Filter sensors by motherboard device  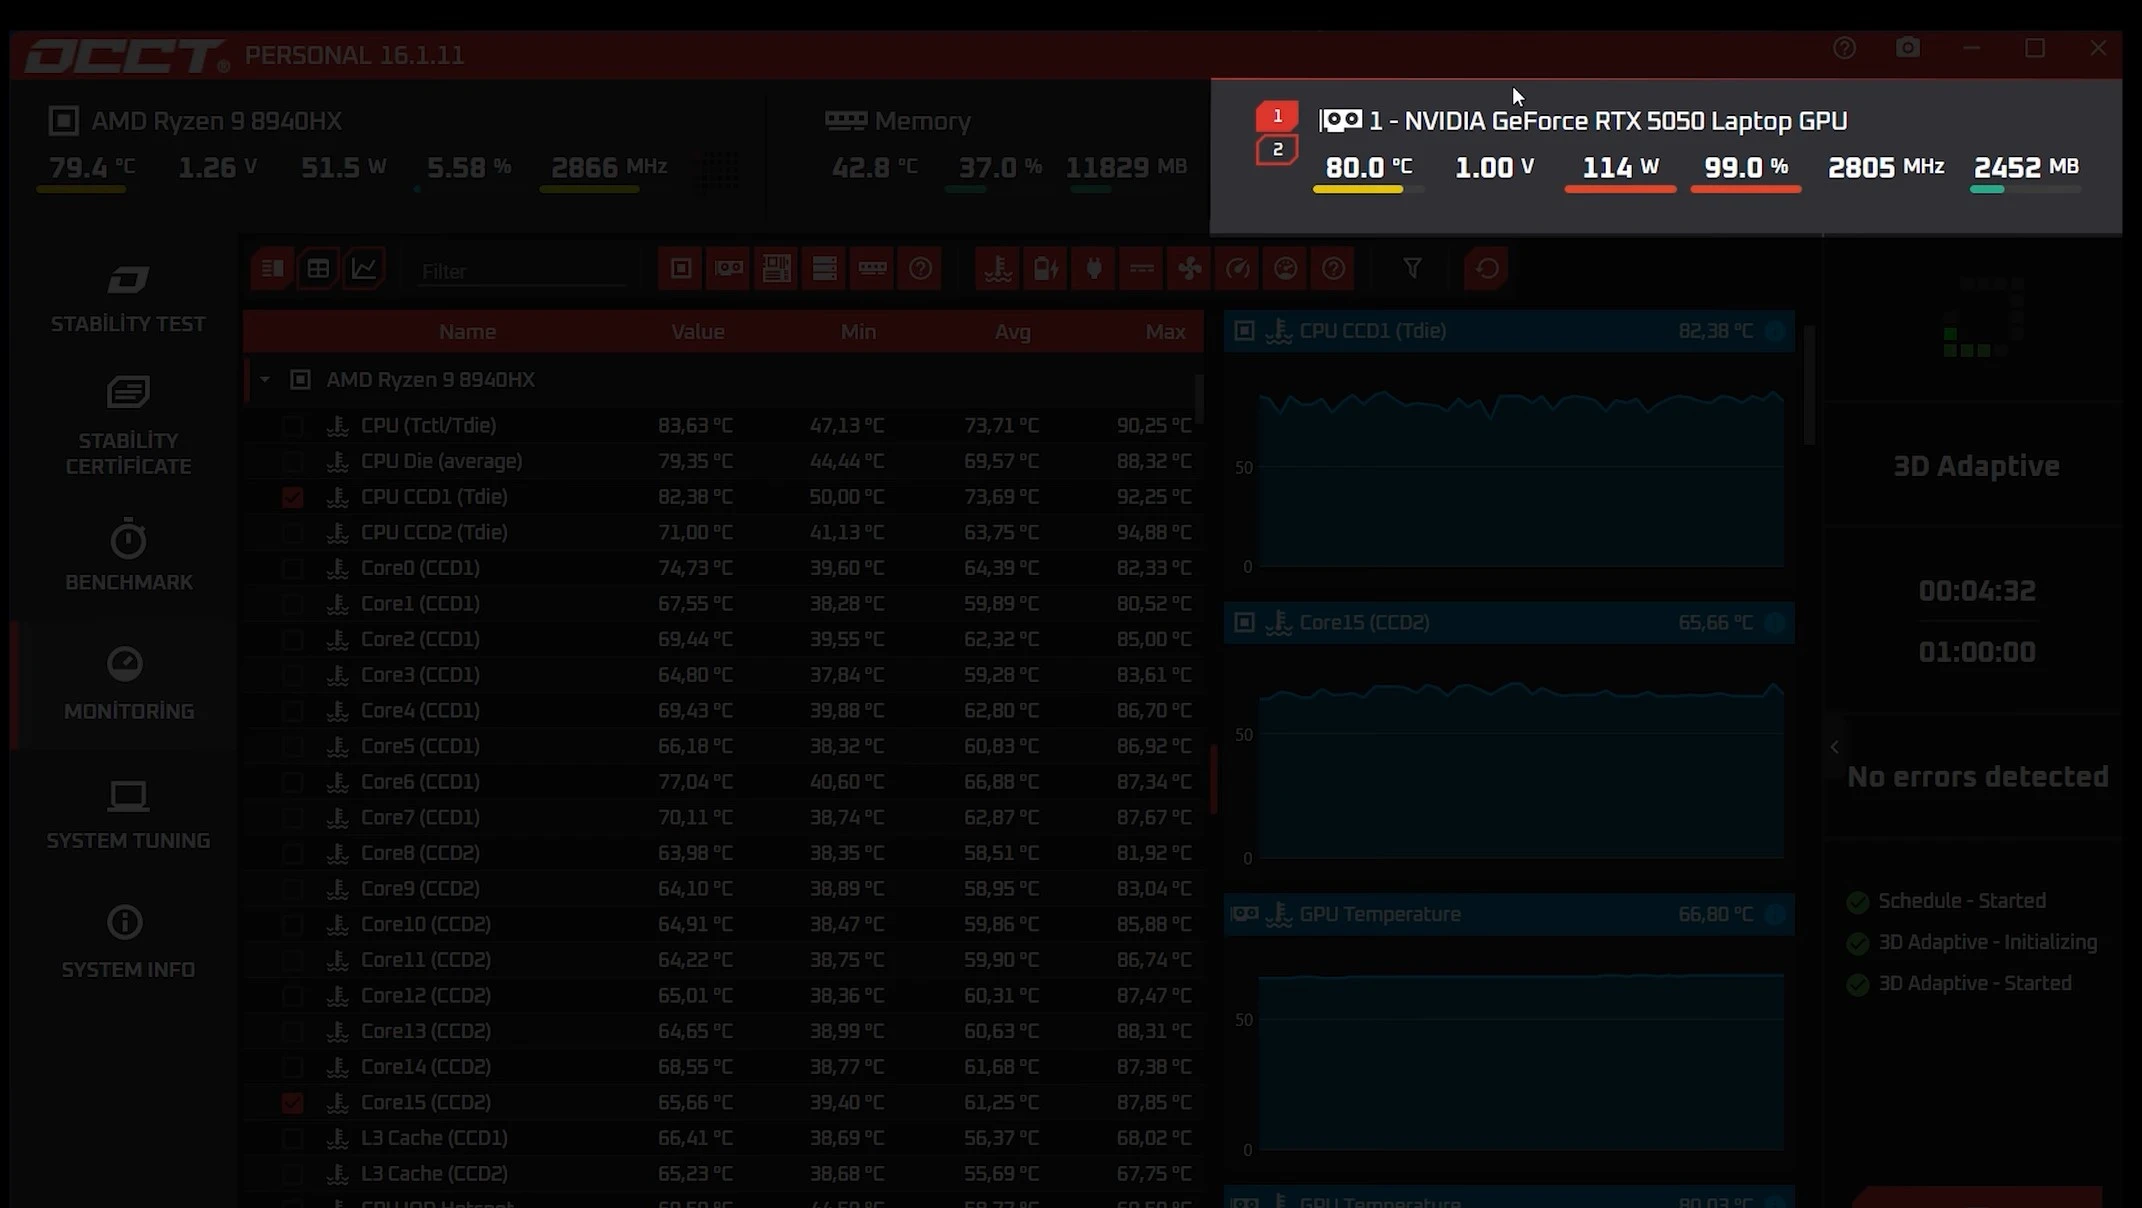[777, 268]
